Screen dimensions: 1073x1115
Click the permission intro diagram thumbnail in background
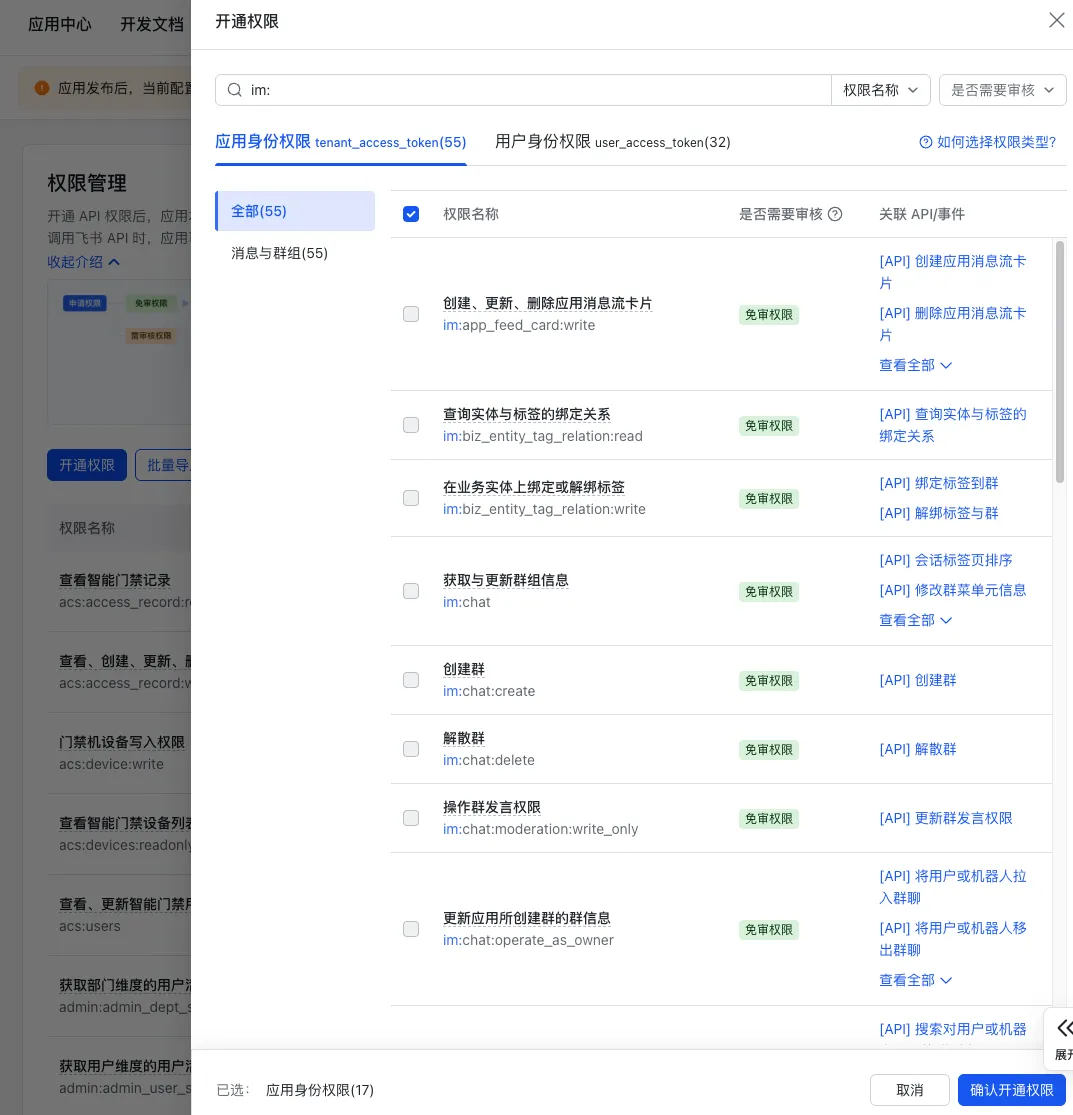(119, 352)
